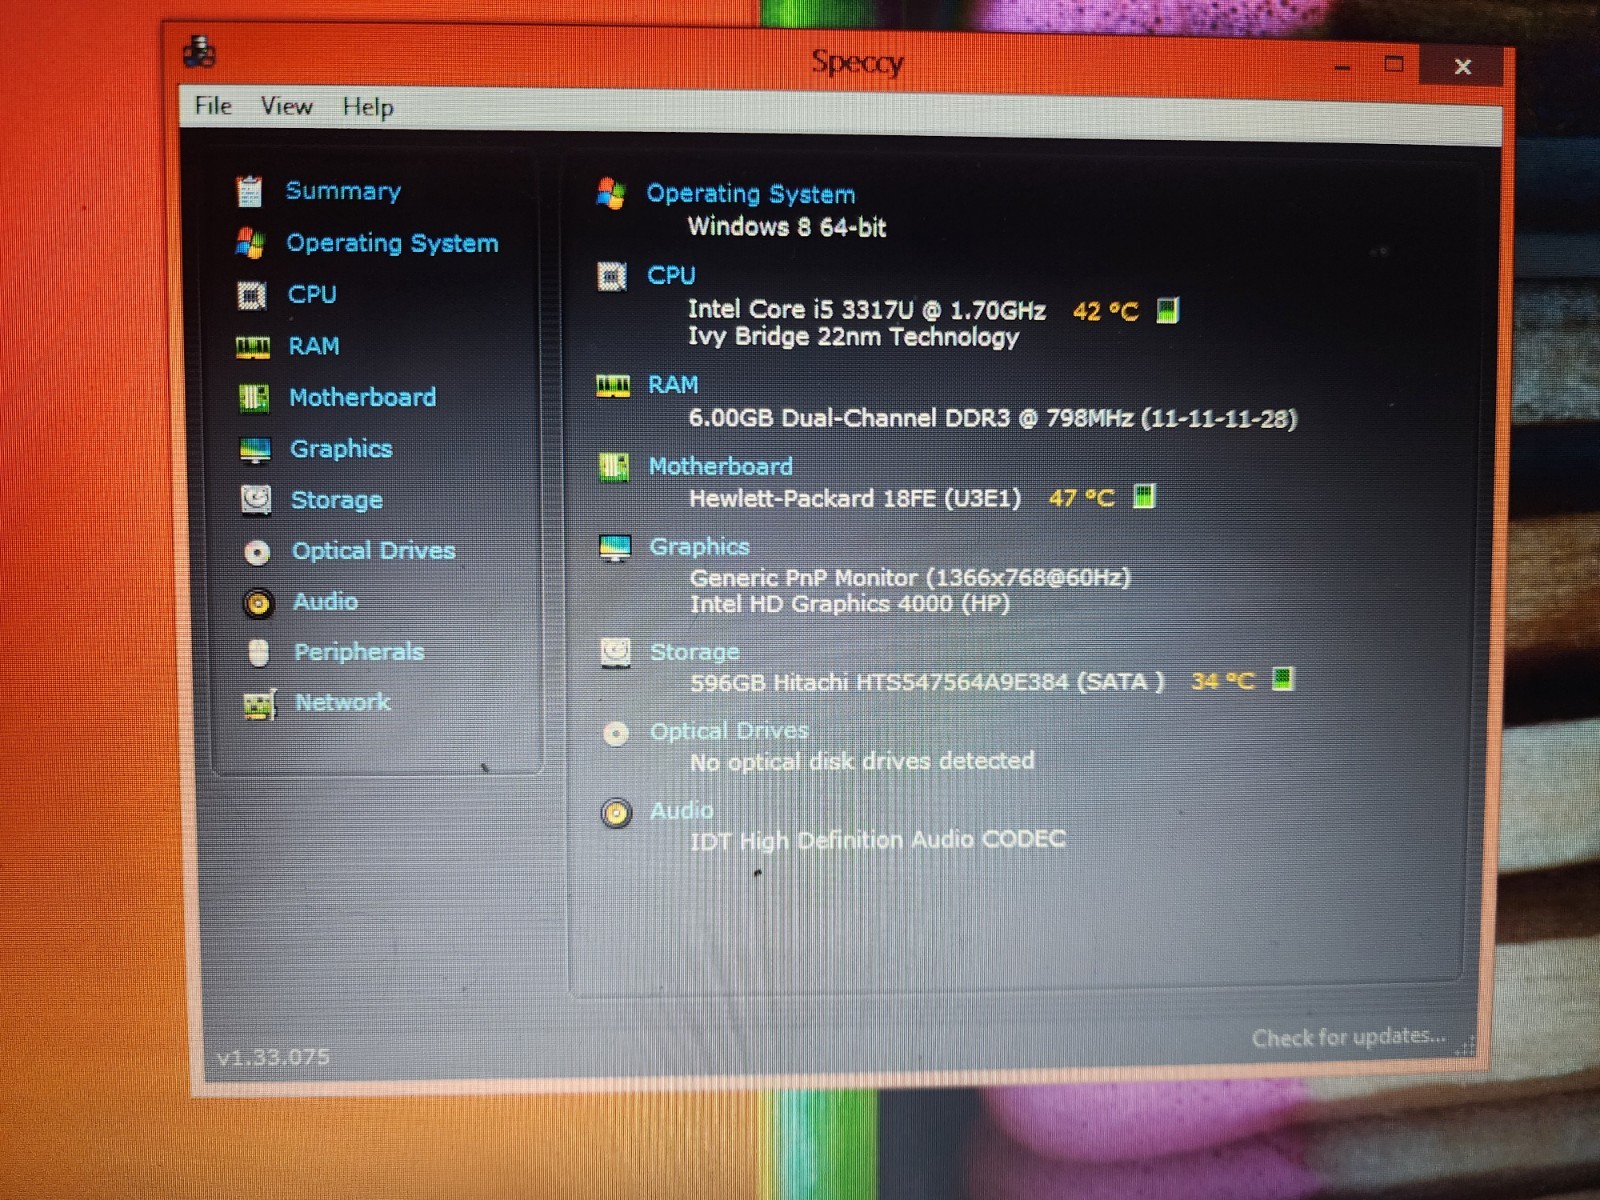Open the File menu
The width and height of the screenshot is (1600, 1200).
click(x=213, y=105)
